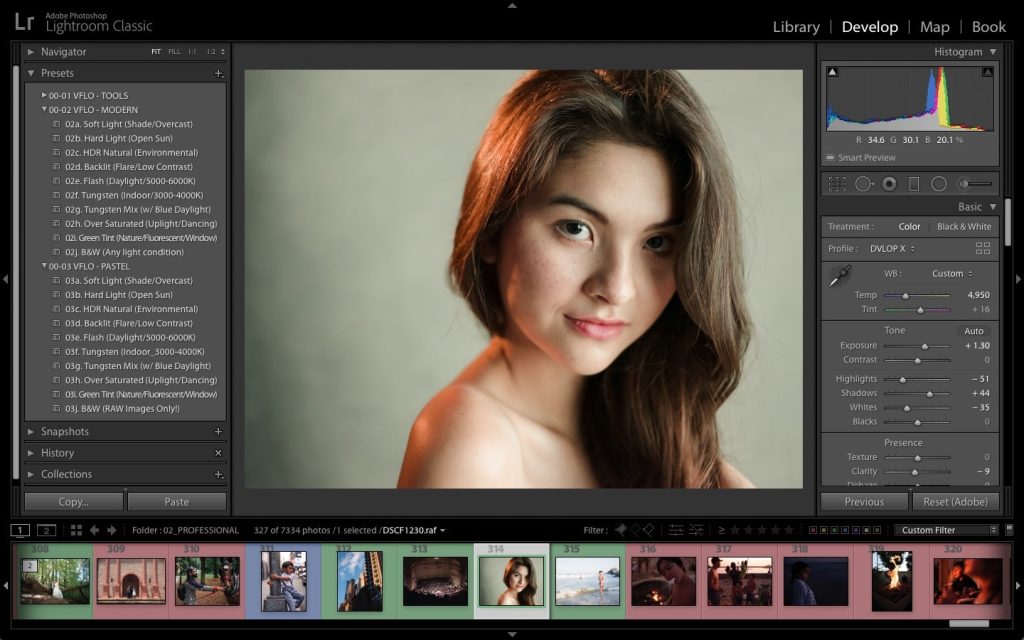Click Reset (Adobe) to clear edits

pos(956,500)
